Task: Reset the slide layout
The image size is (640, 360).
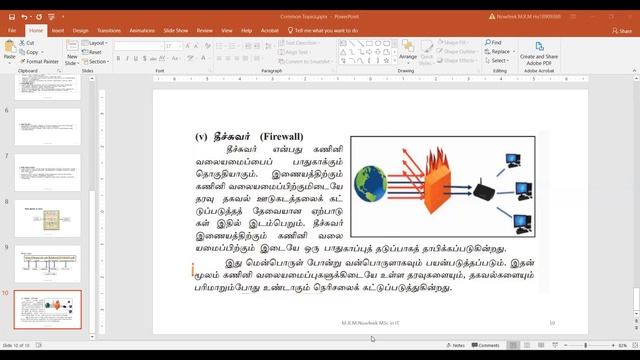Action: click(92, 52)
